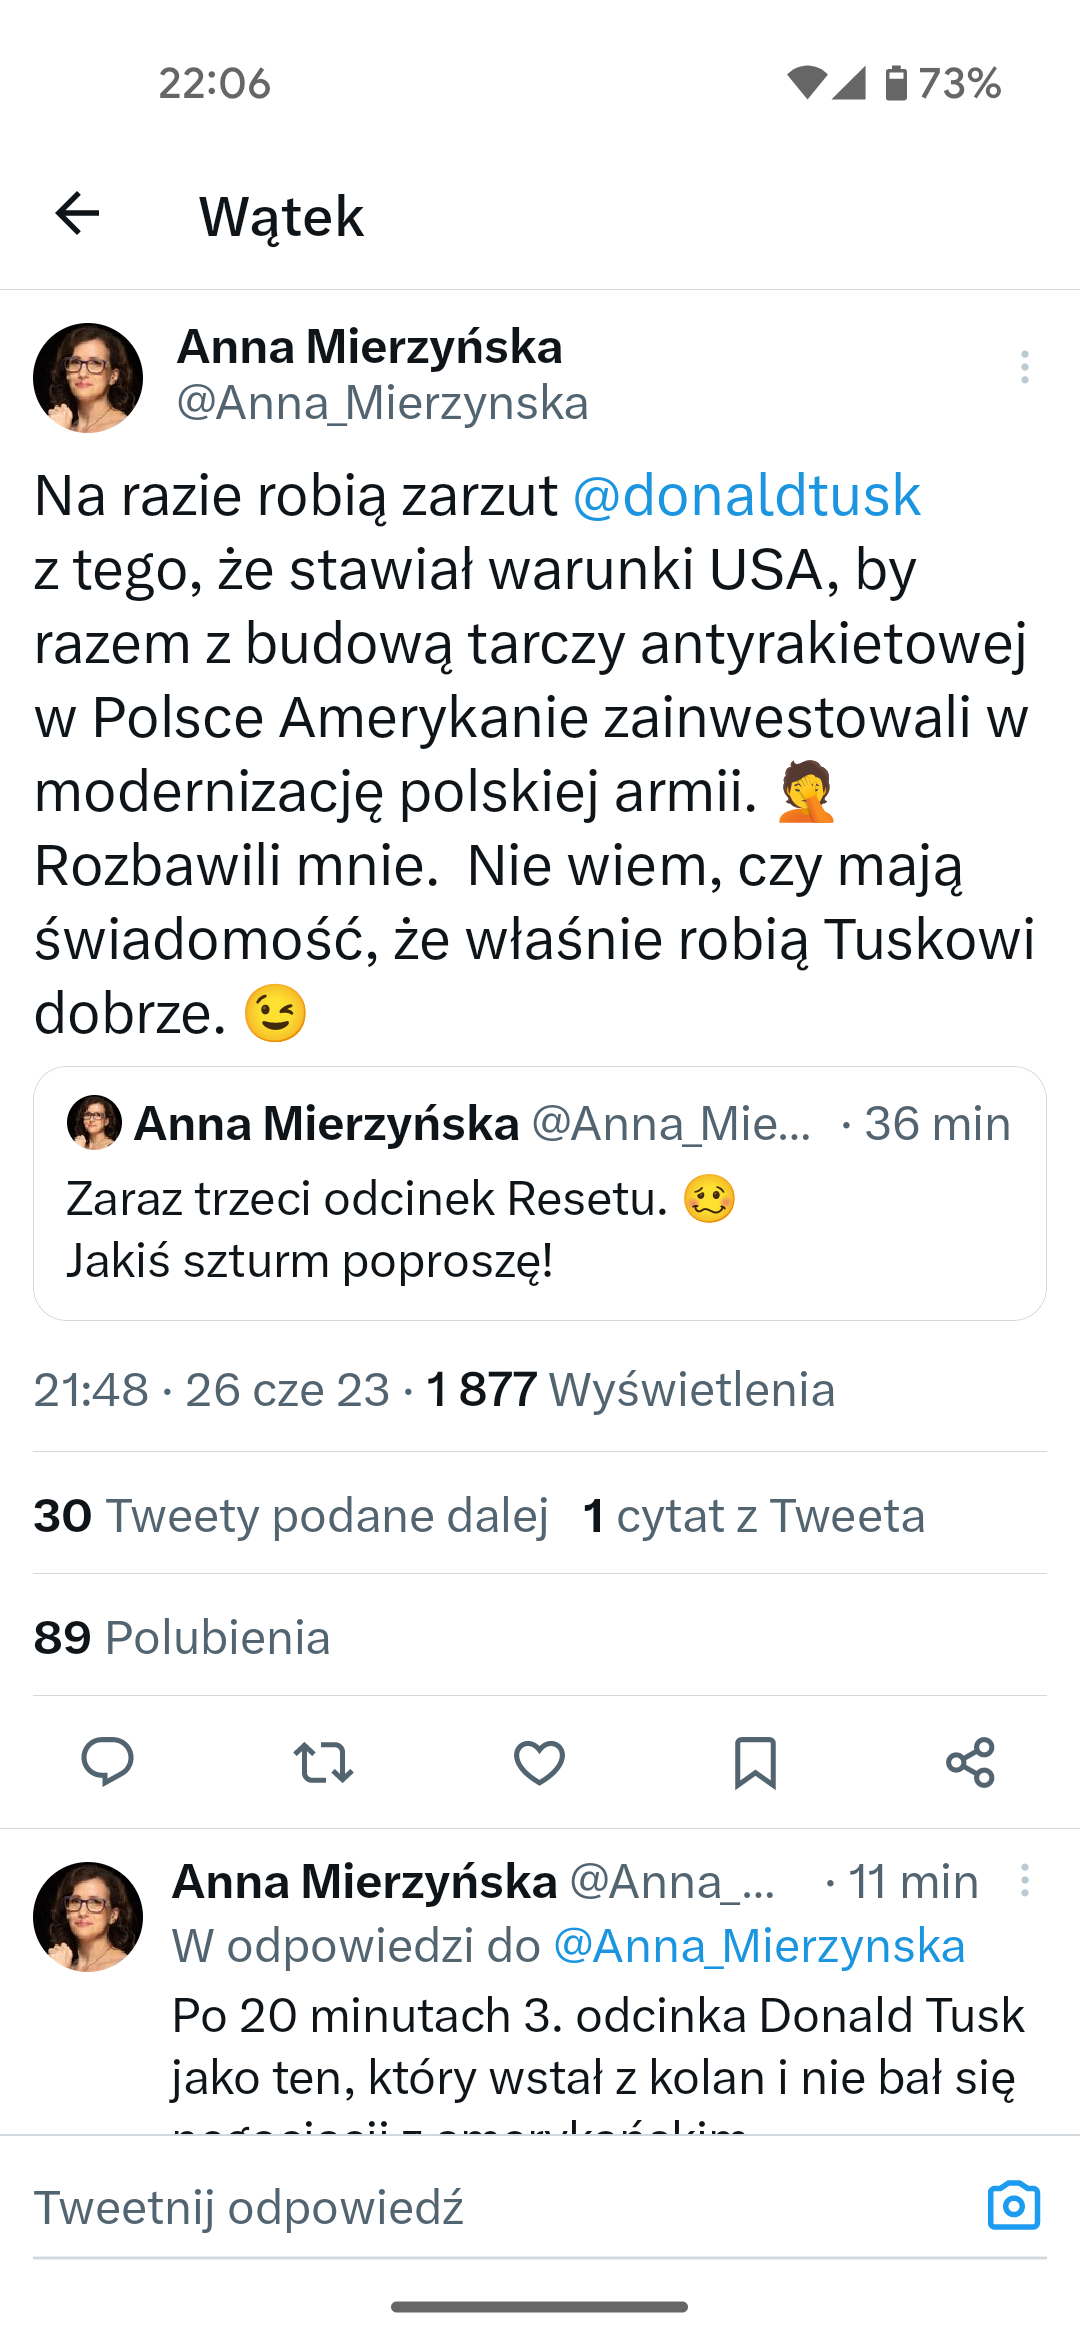Tap the main tweet author avatar
Image resolution: width=1080 pixels, height=2340 pixels.
pyautogui.click(x=88, y=378)
